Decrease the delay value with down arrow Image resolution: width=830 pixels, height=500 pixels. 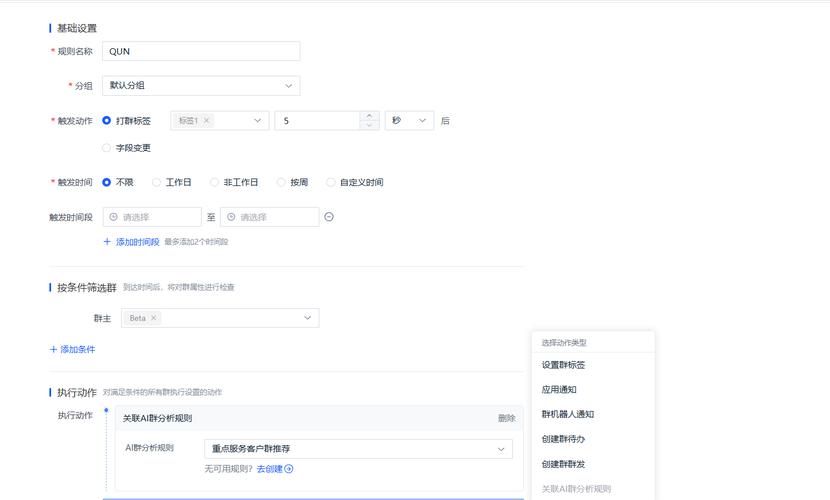click(369, 125)
